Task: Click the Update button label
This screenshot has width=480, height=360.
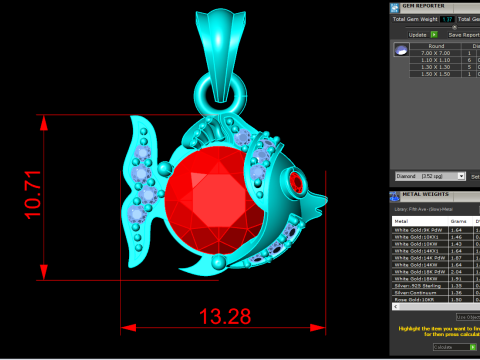Action: point(417,35)
